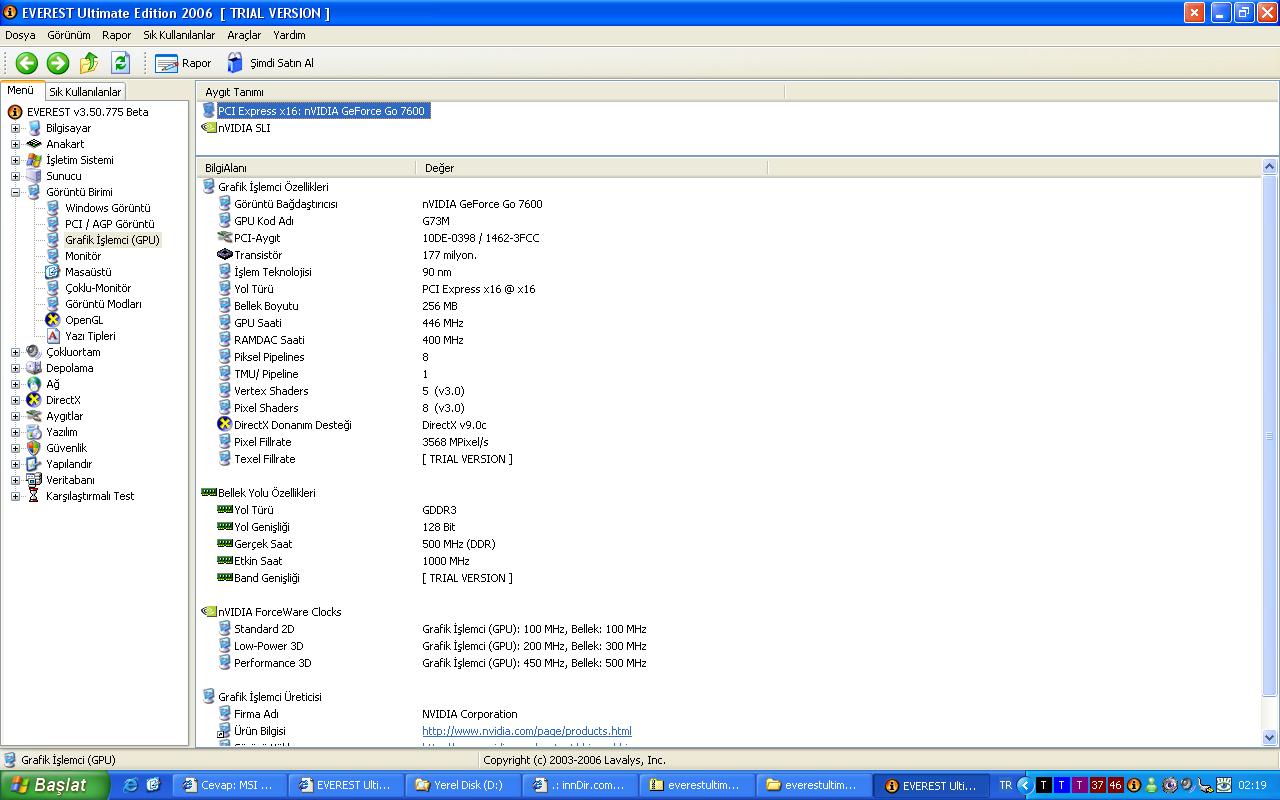This screenshot has height=800, width=1280.
Task: Click the Up level toolbar icon
Action: pyautogui.click(x=89, y=63)
